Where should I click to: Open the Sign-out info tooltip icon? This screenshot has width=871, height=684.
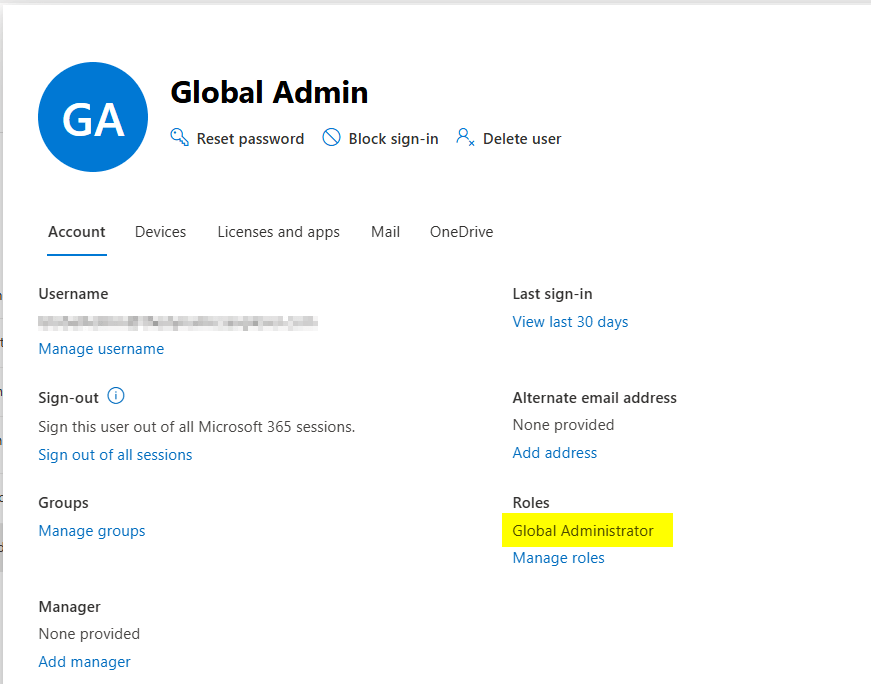[116, 396]
